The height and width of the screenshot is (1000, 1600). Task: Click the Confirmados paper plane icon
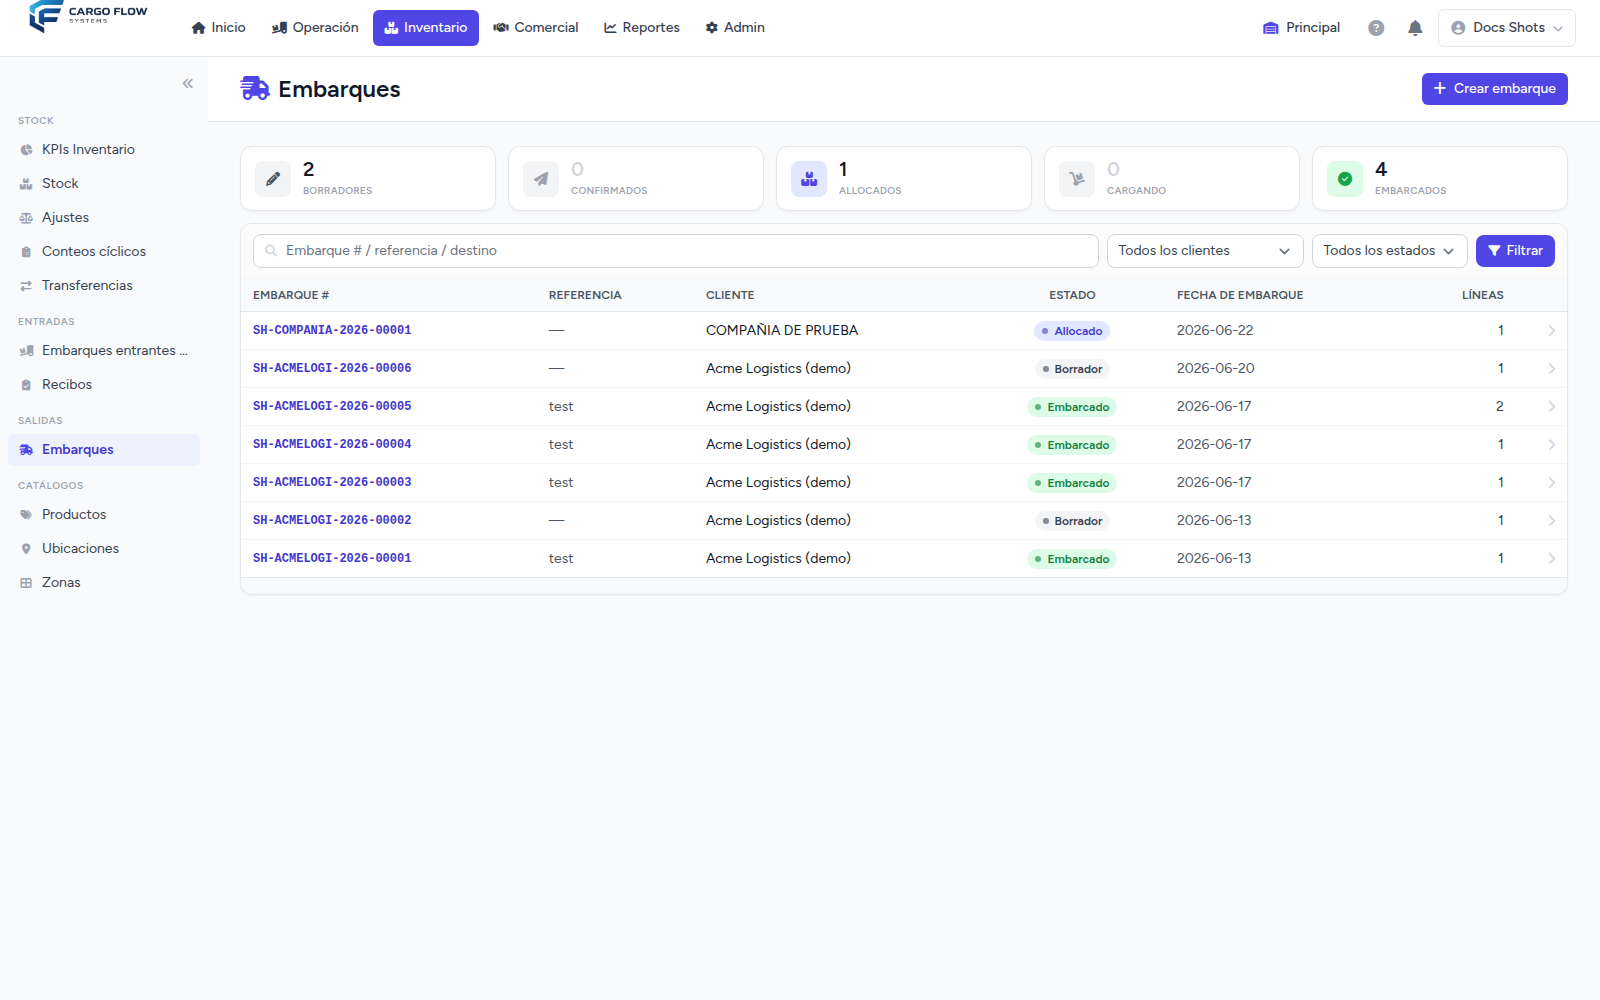click(x=541, y=179)
